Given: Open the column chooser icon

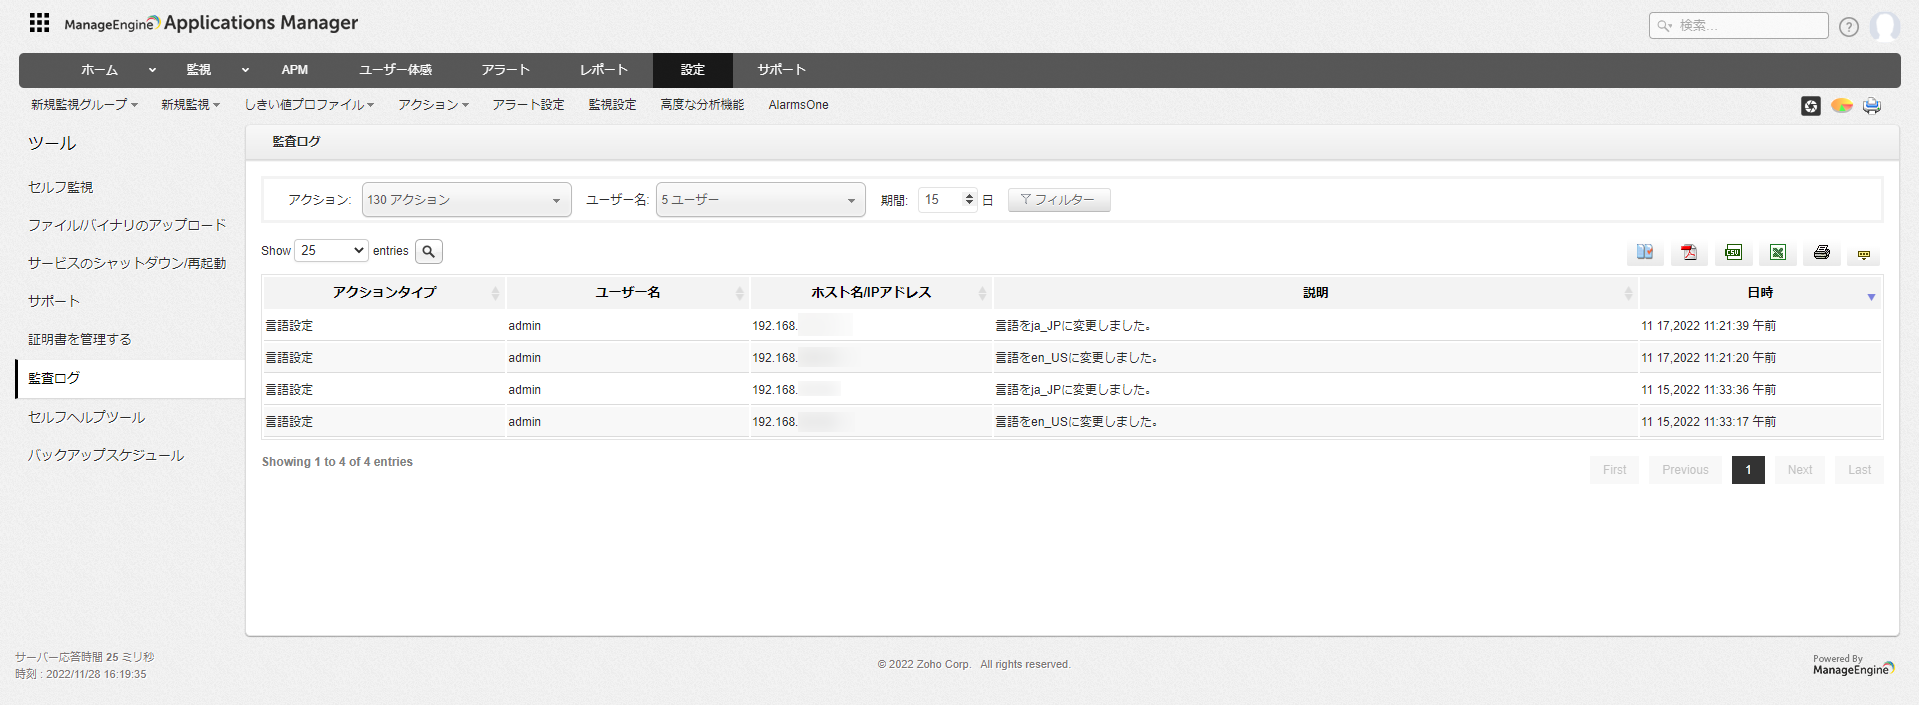Looking at the screenshot, I should click(x=1645, y=252).
